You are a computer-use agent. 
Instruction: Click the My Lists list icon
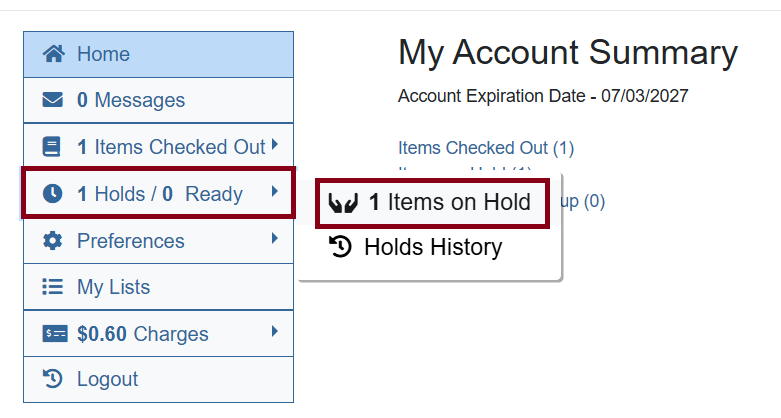[x=53, y=287]
